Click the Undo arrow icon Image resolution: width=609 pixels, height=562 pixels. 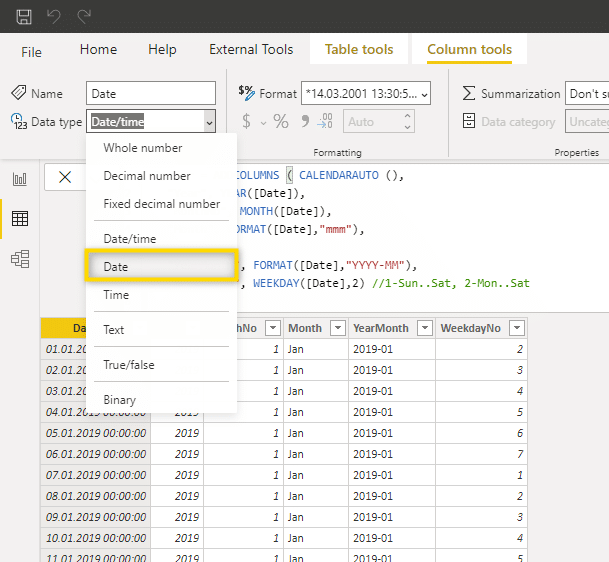click(54, 16)
